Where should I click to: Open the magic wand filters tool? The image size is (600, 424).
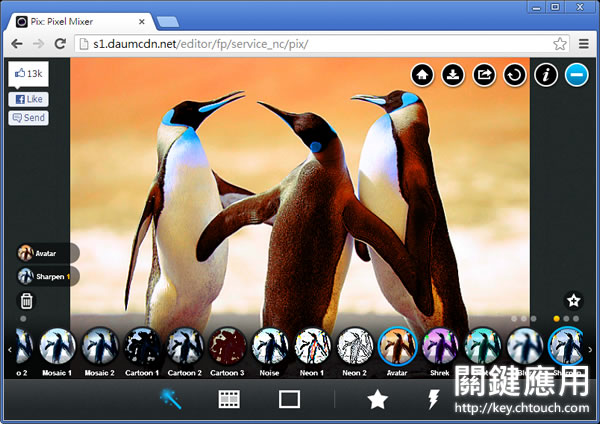pos(170,399)
